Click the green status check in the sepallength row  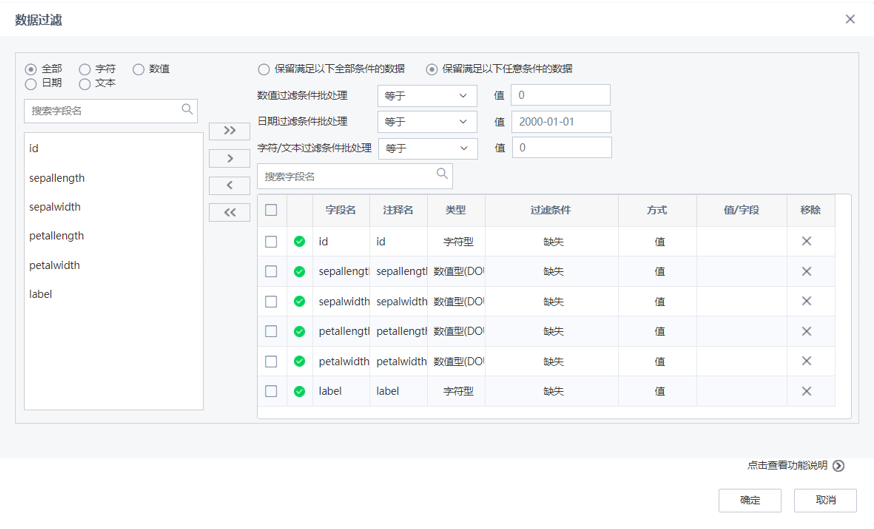click(x=299, y=271)
